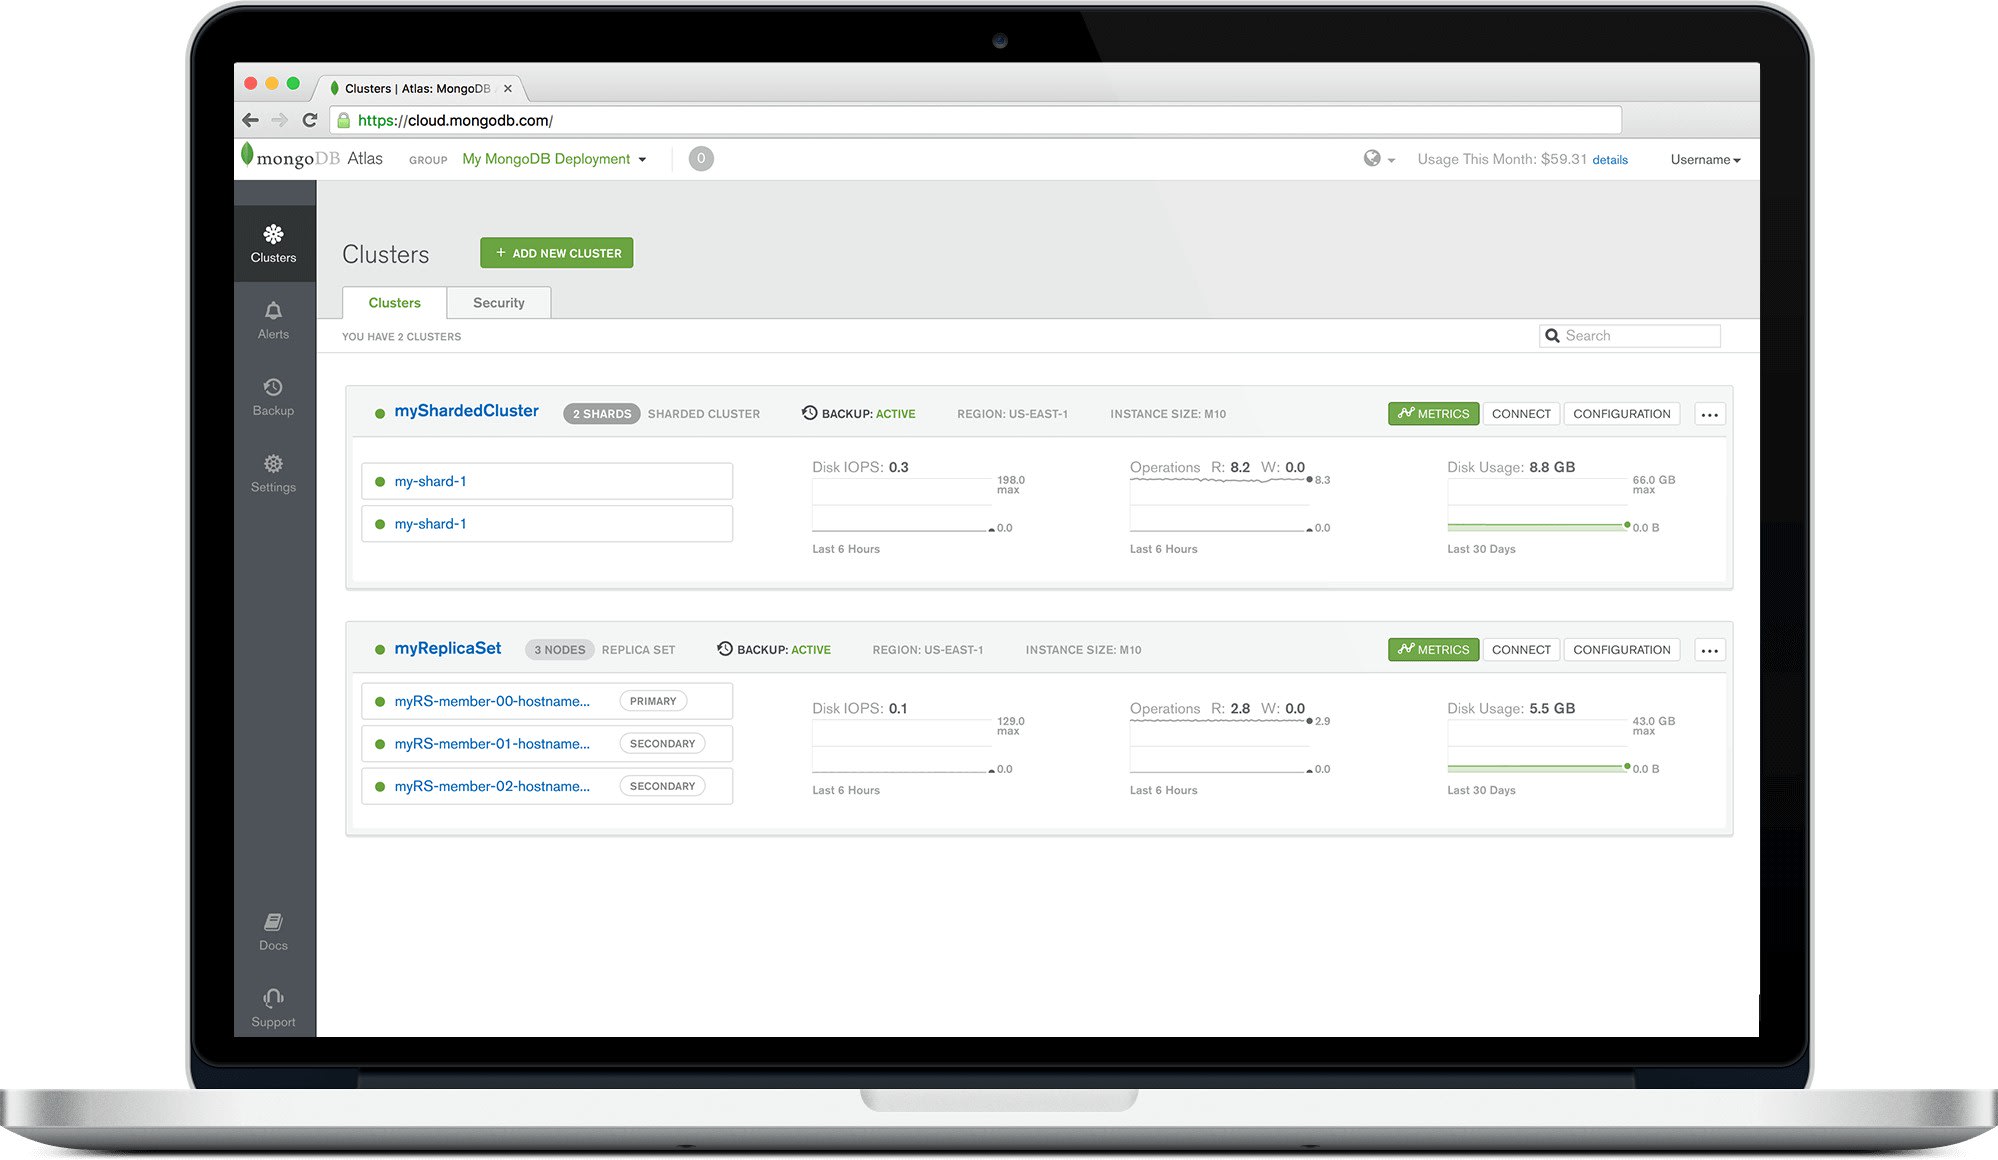Screen dimensions: 1998x1160
Task: Open the Backup section
Action: tap(273, 394)
